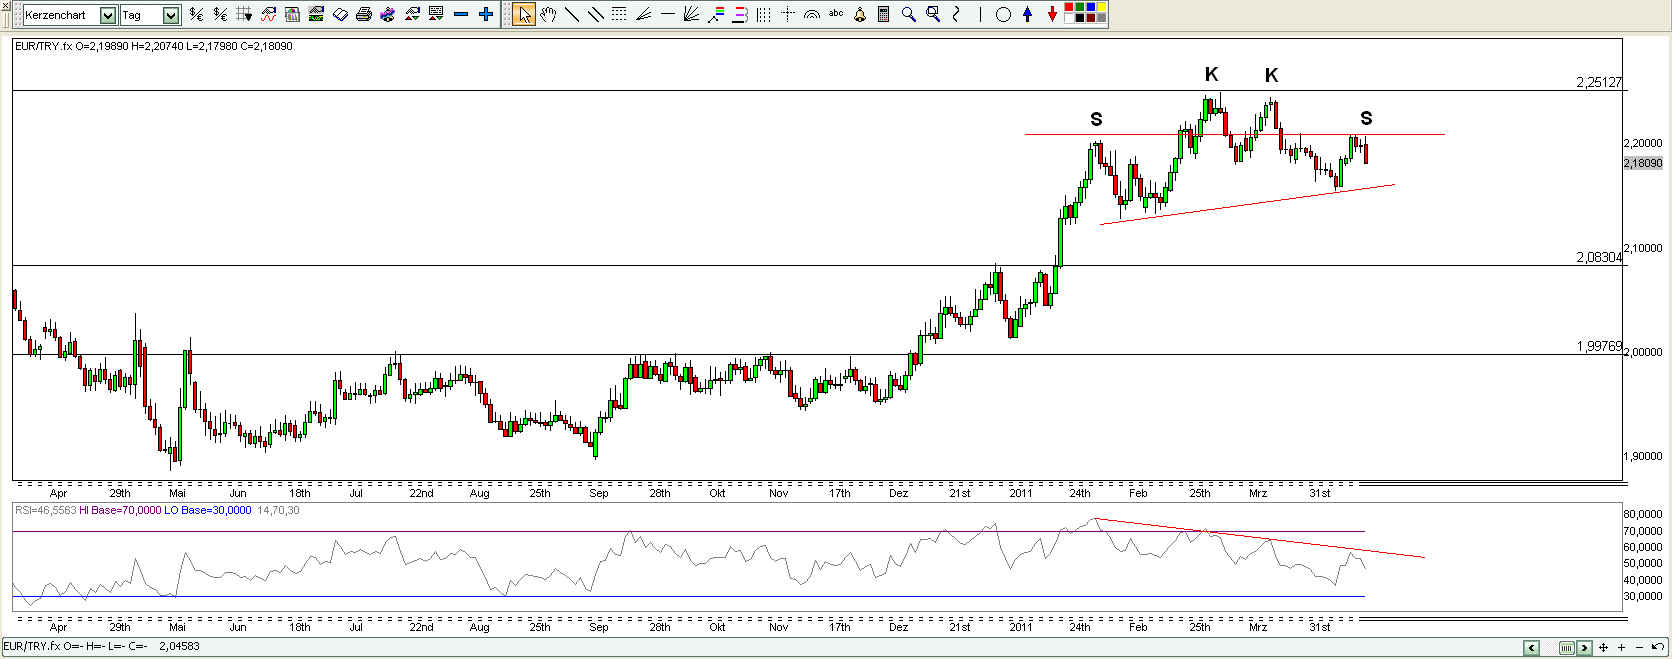Select the circle drawing tool

(x=1003, y=15)
